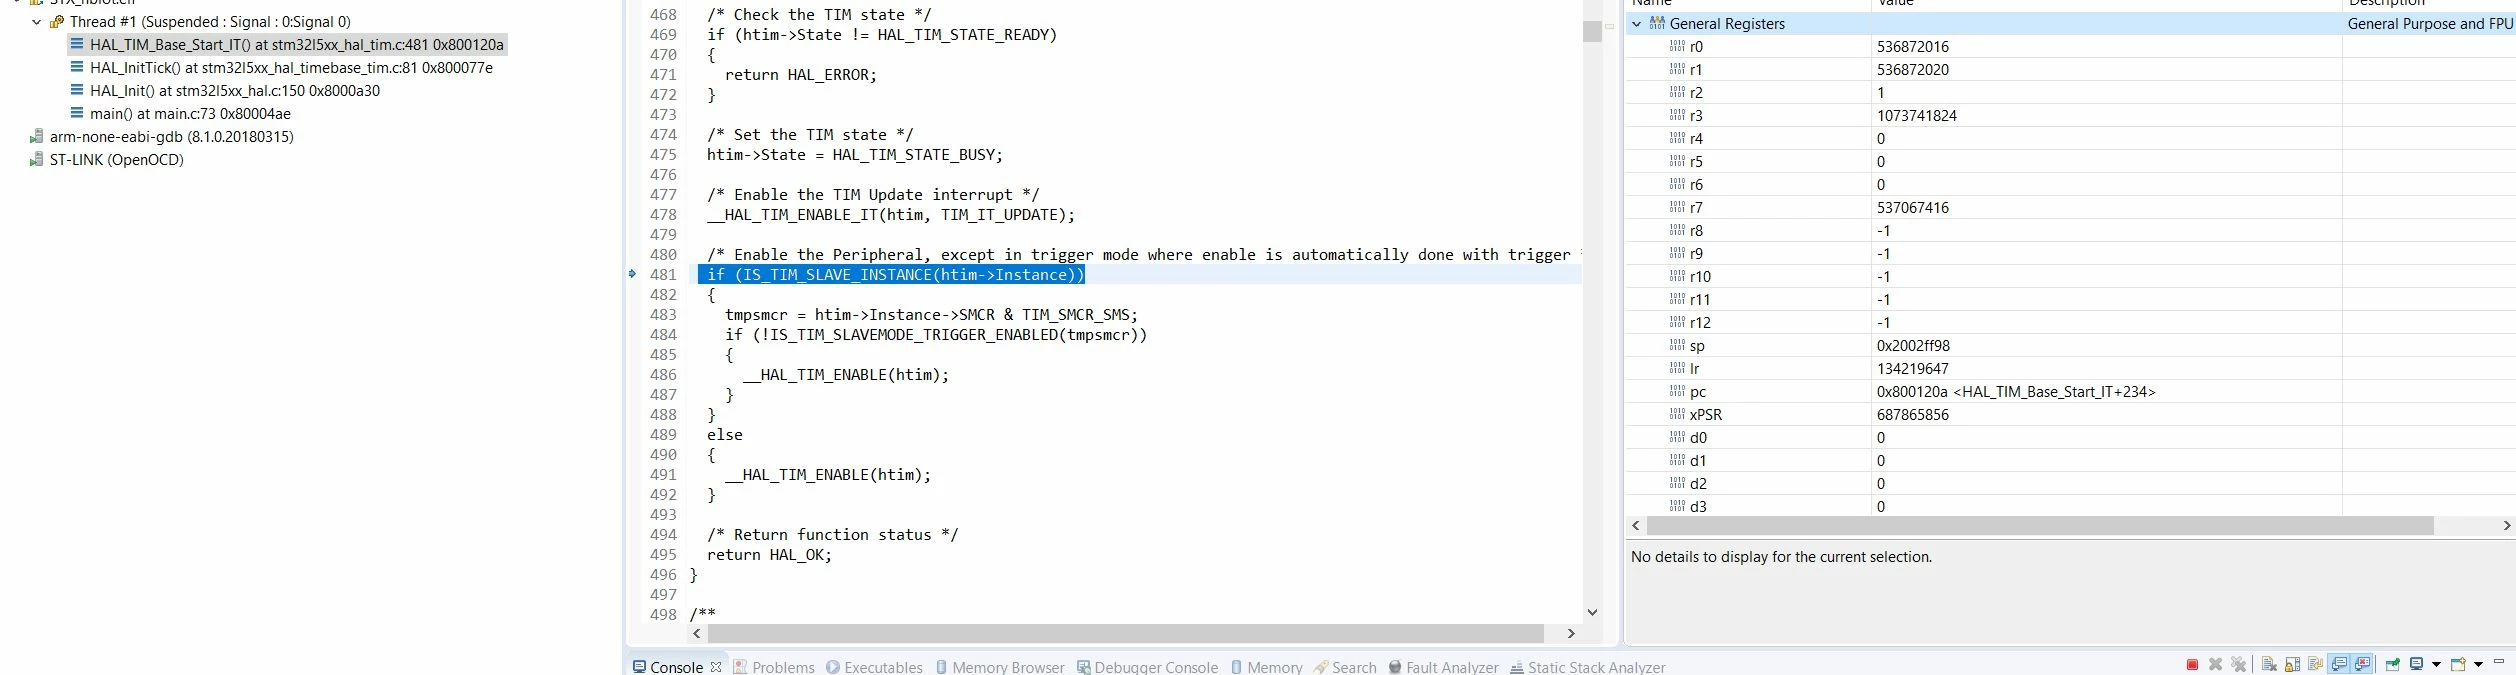This screenshot has width=2516, height=675.
Task: Click the Clear Console icon
Action: point(2269,664)
